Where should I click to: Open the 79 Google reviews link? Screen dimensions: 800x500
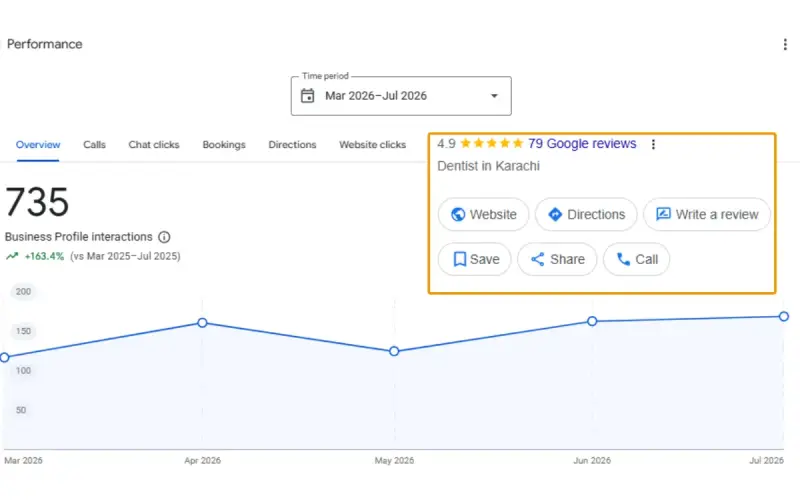(582, 144)
